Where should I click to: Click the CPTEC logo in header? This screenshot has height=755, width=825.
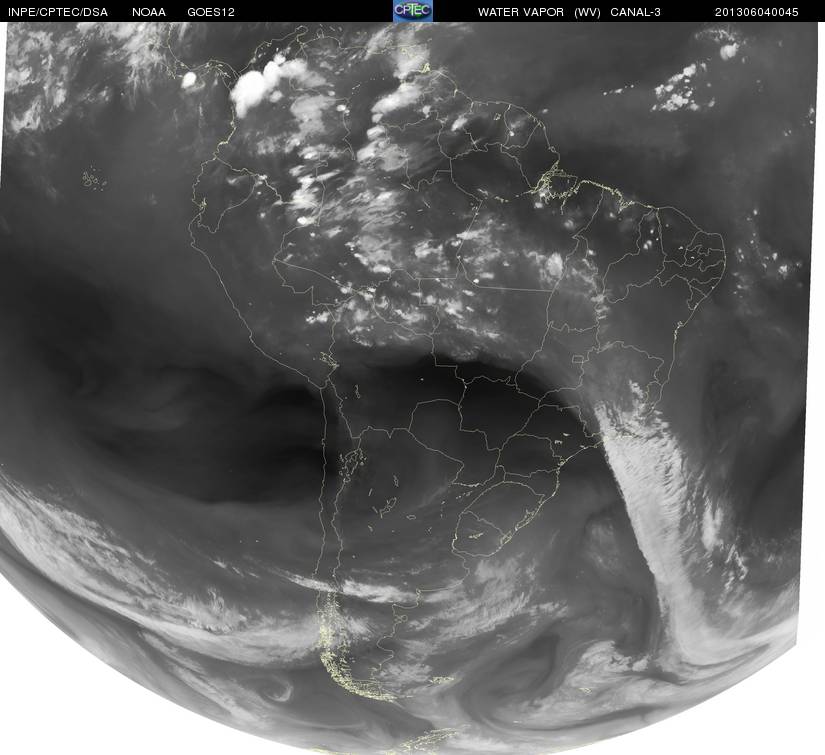(x=413, y=11)
